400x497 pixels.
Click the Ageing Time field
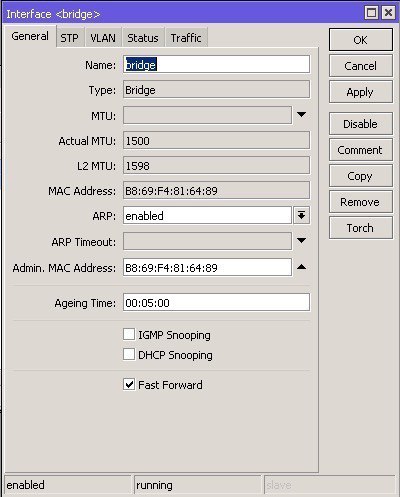pos(216,302)
